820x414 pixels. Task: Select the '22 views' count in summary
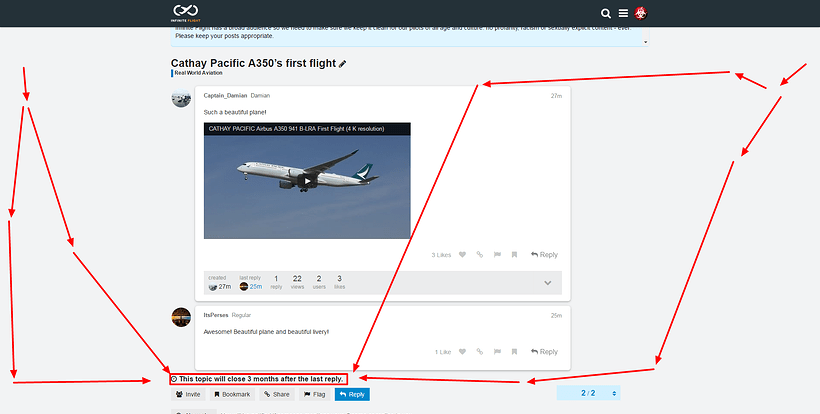point(297,282)
